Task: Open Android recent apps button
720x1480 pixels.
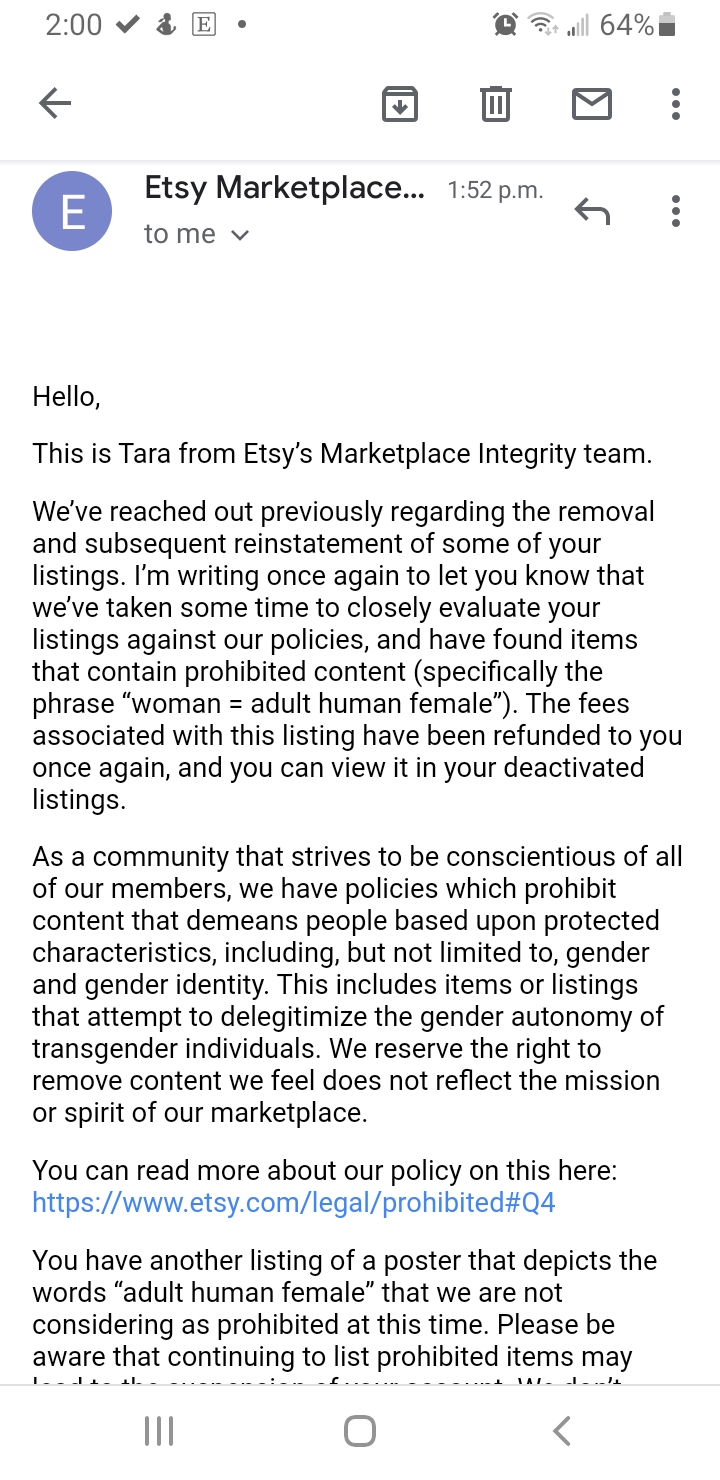Action: [x=159, y=1431]
